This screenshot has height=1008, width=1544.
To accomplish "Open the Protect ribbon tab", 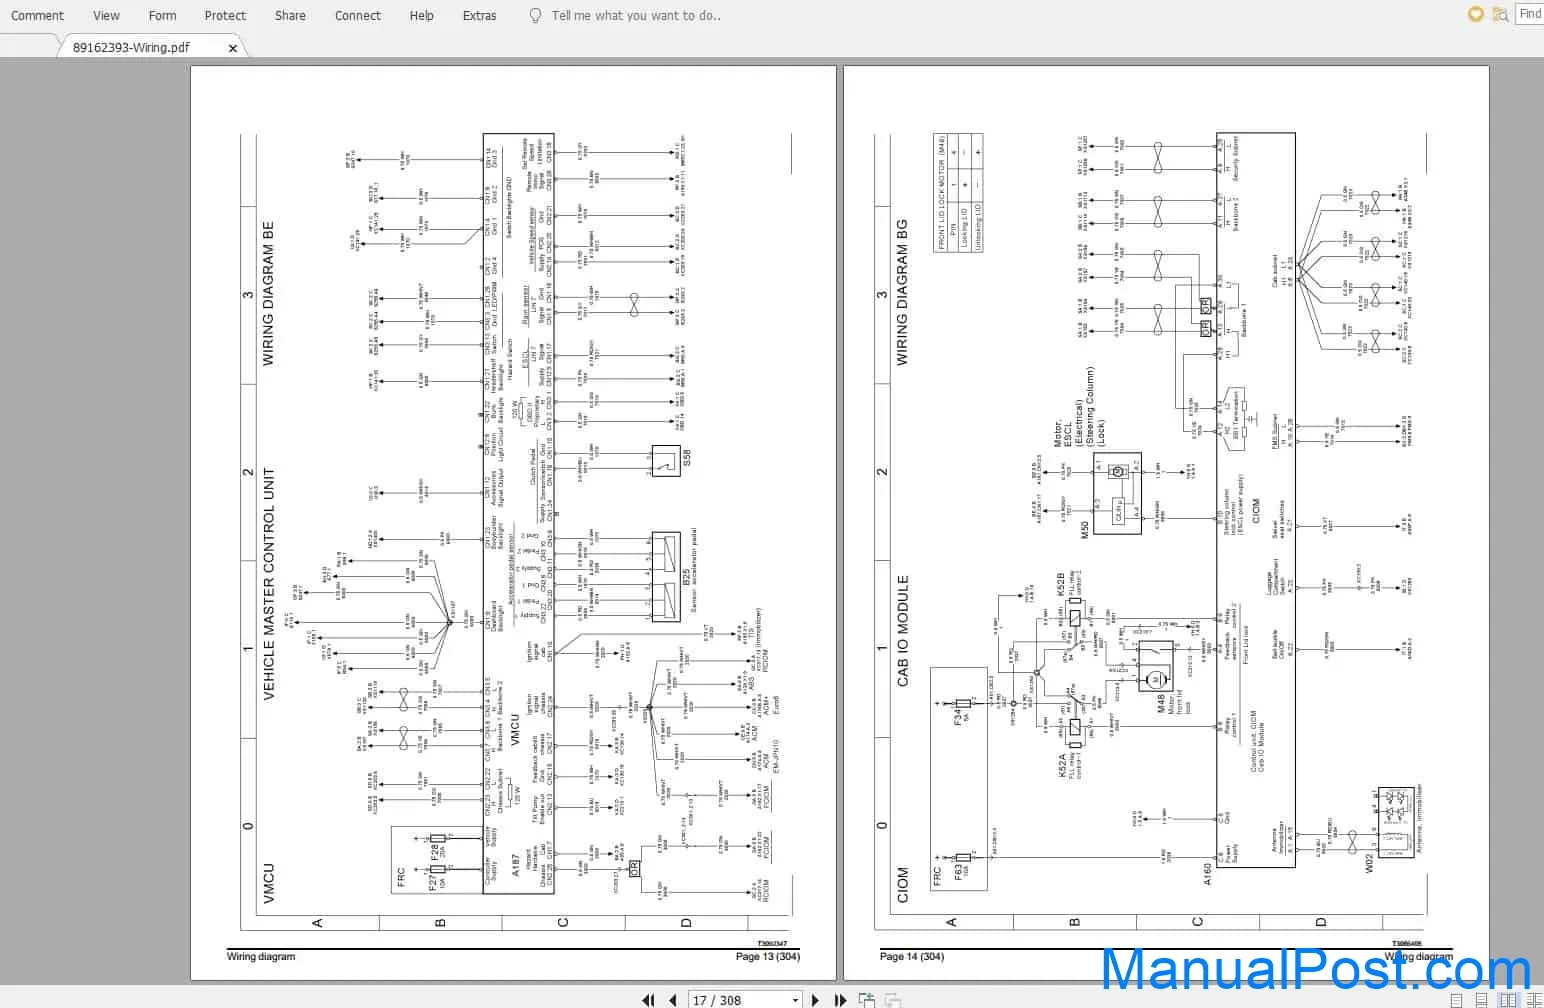I will click(225, 15).
